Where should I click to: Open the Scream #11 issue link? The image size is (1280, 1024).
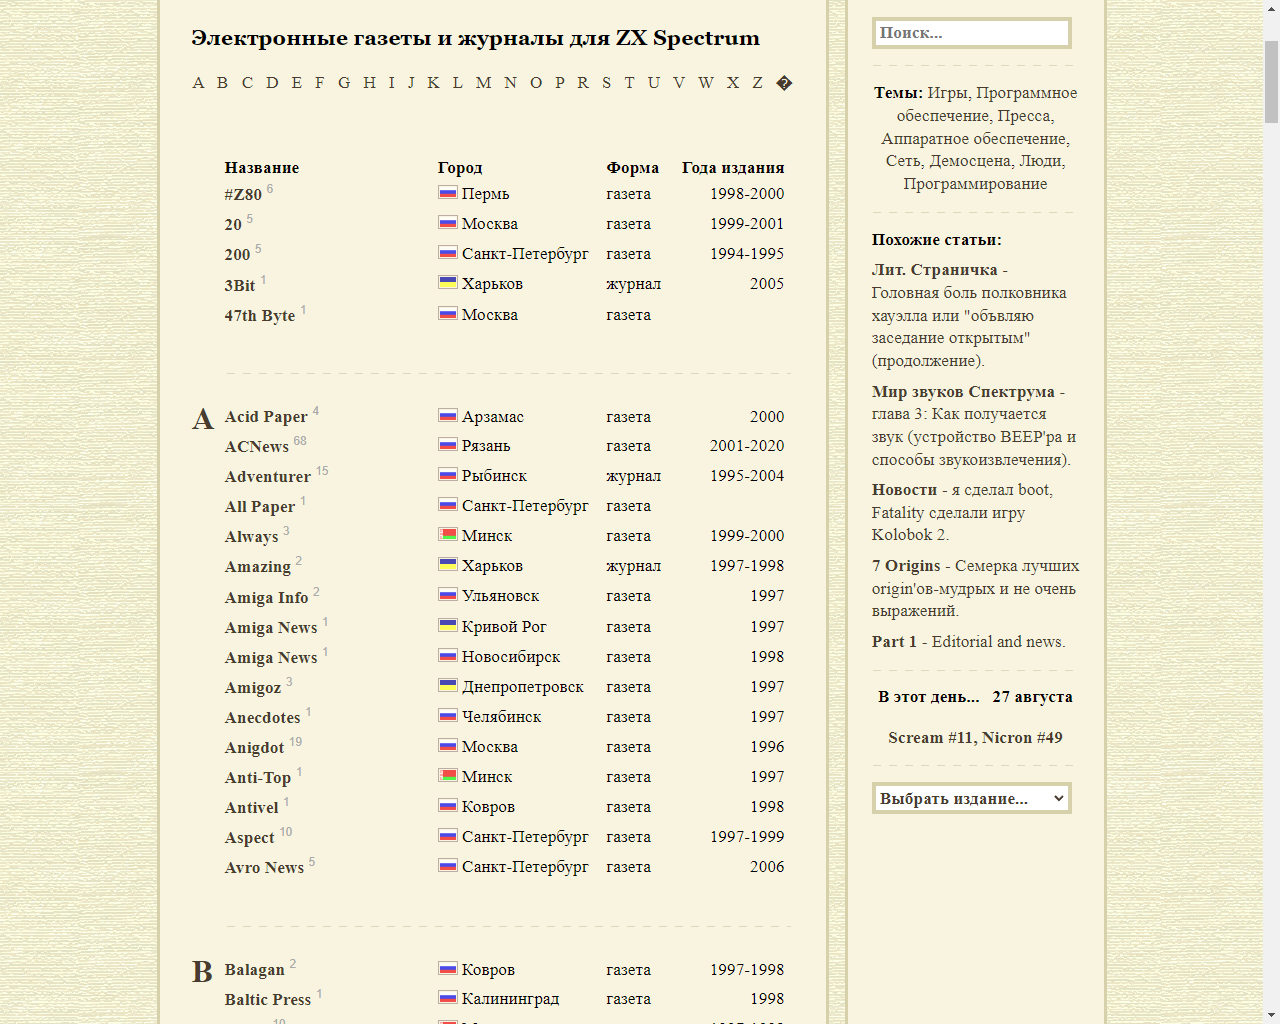[x=930, y=738]
